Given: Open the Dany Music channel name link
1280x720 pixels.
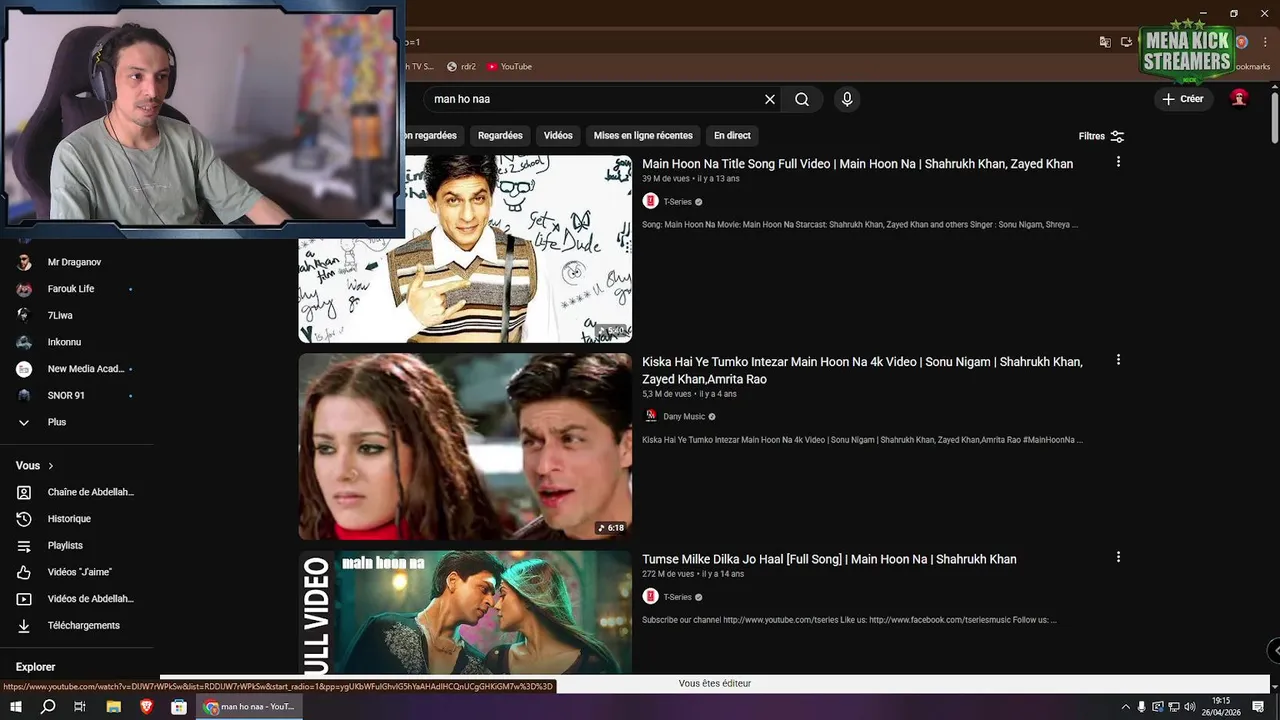Looking at the screenshot, I should click(x=684, y=416).
